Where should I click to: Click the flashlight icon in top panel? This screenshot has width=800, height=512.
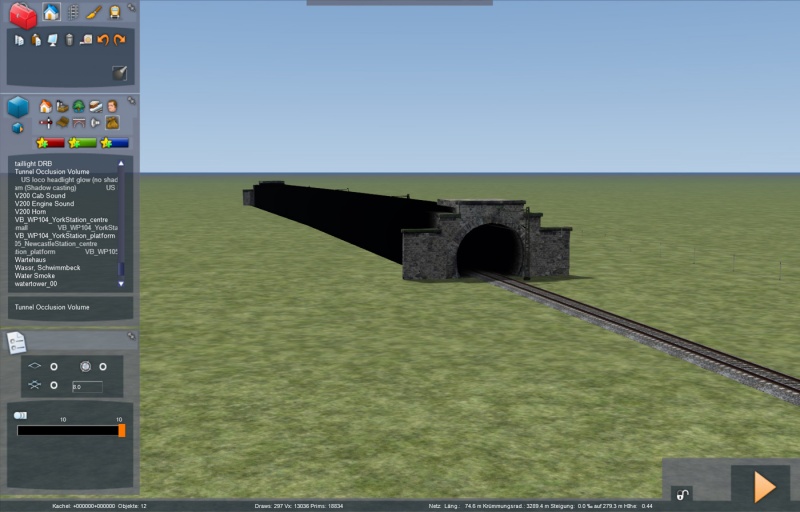(119, 73)
